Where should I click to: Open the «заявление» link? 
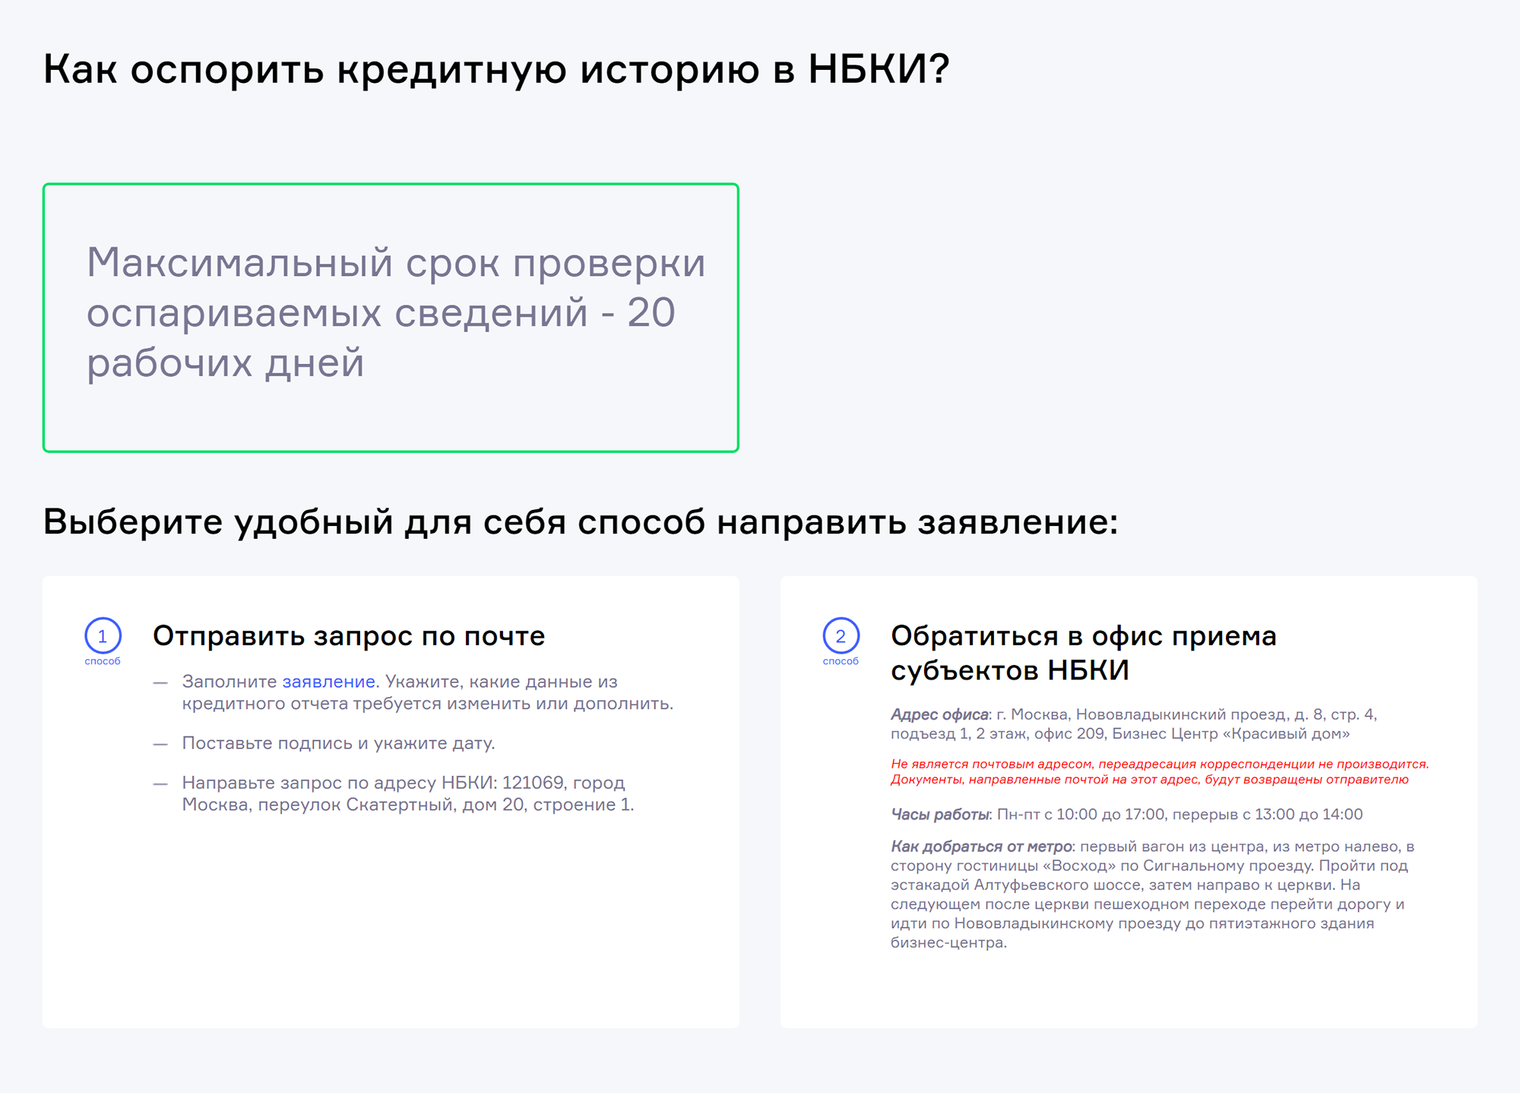click(328, 682)
